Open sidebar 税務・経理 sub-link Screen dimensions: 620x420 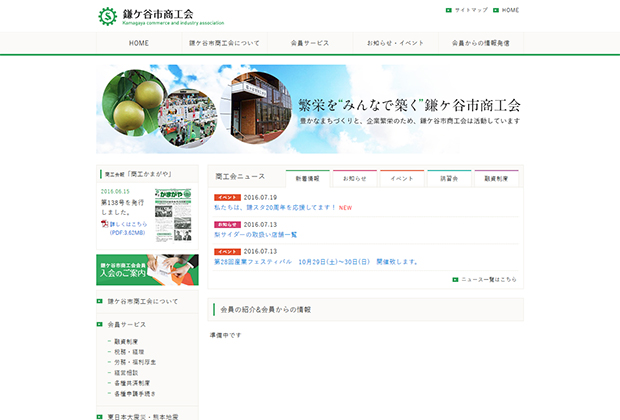coord(129,352)
